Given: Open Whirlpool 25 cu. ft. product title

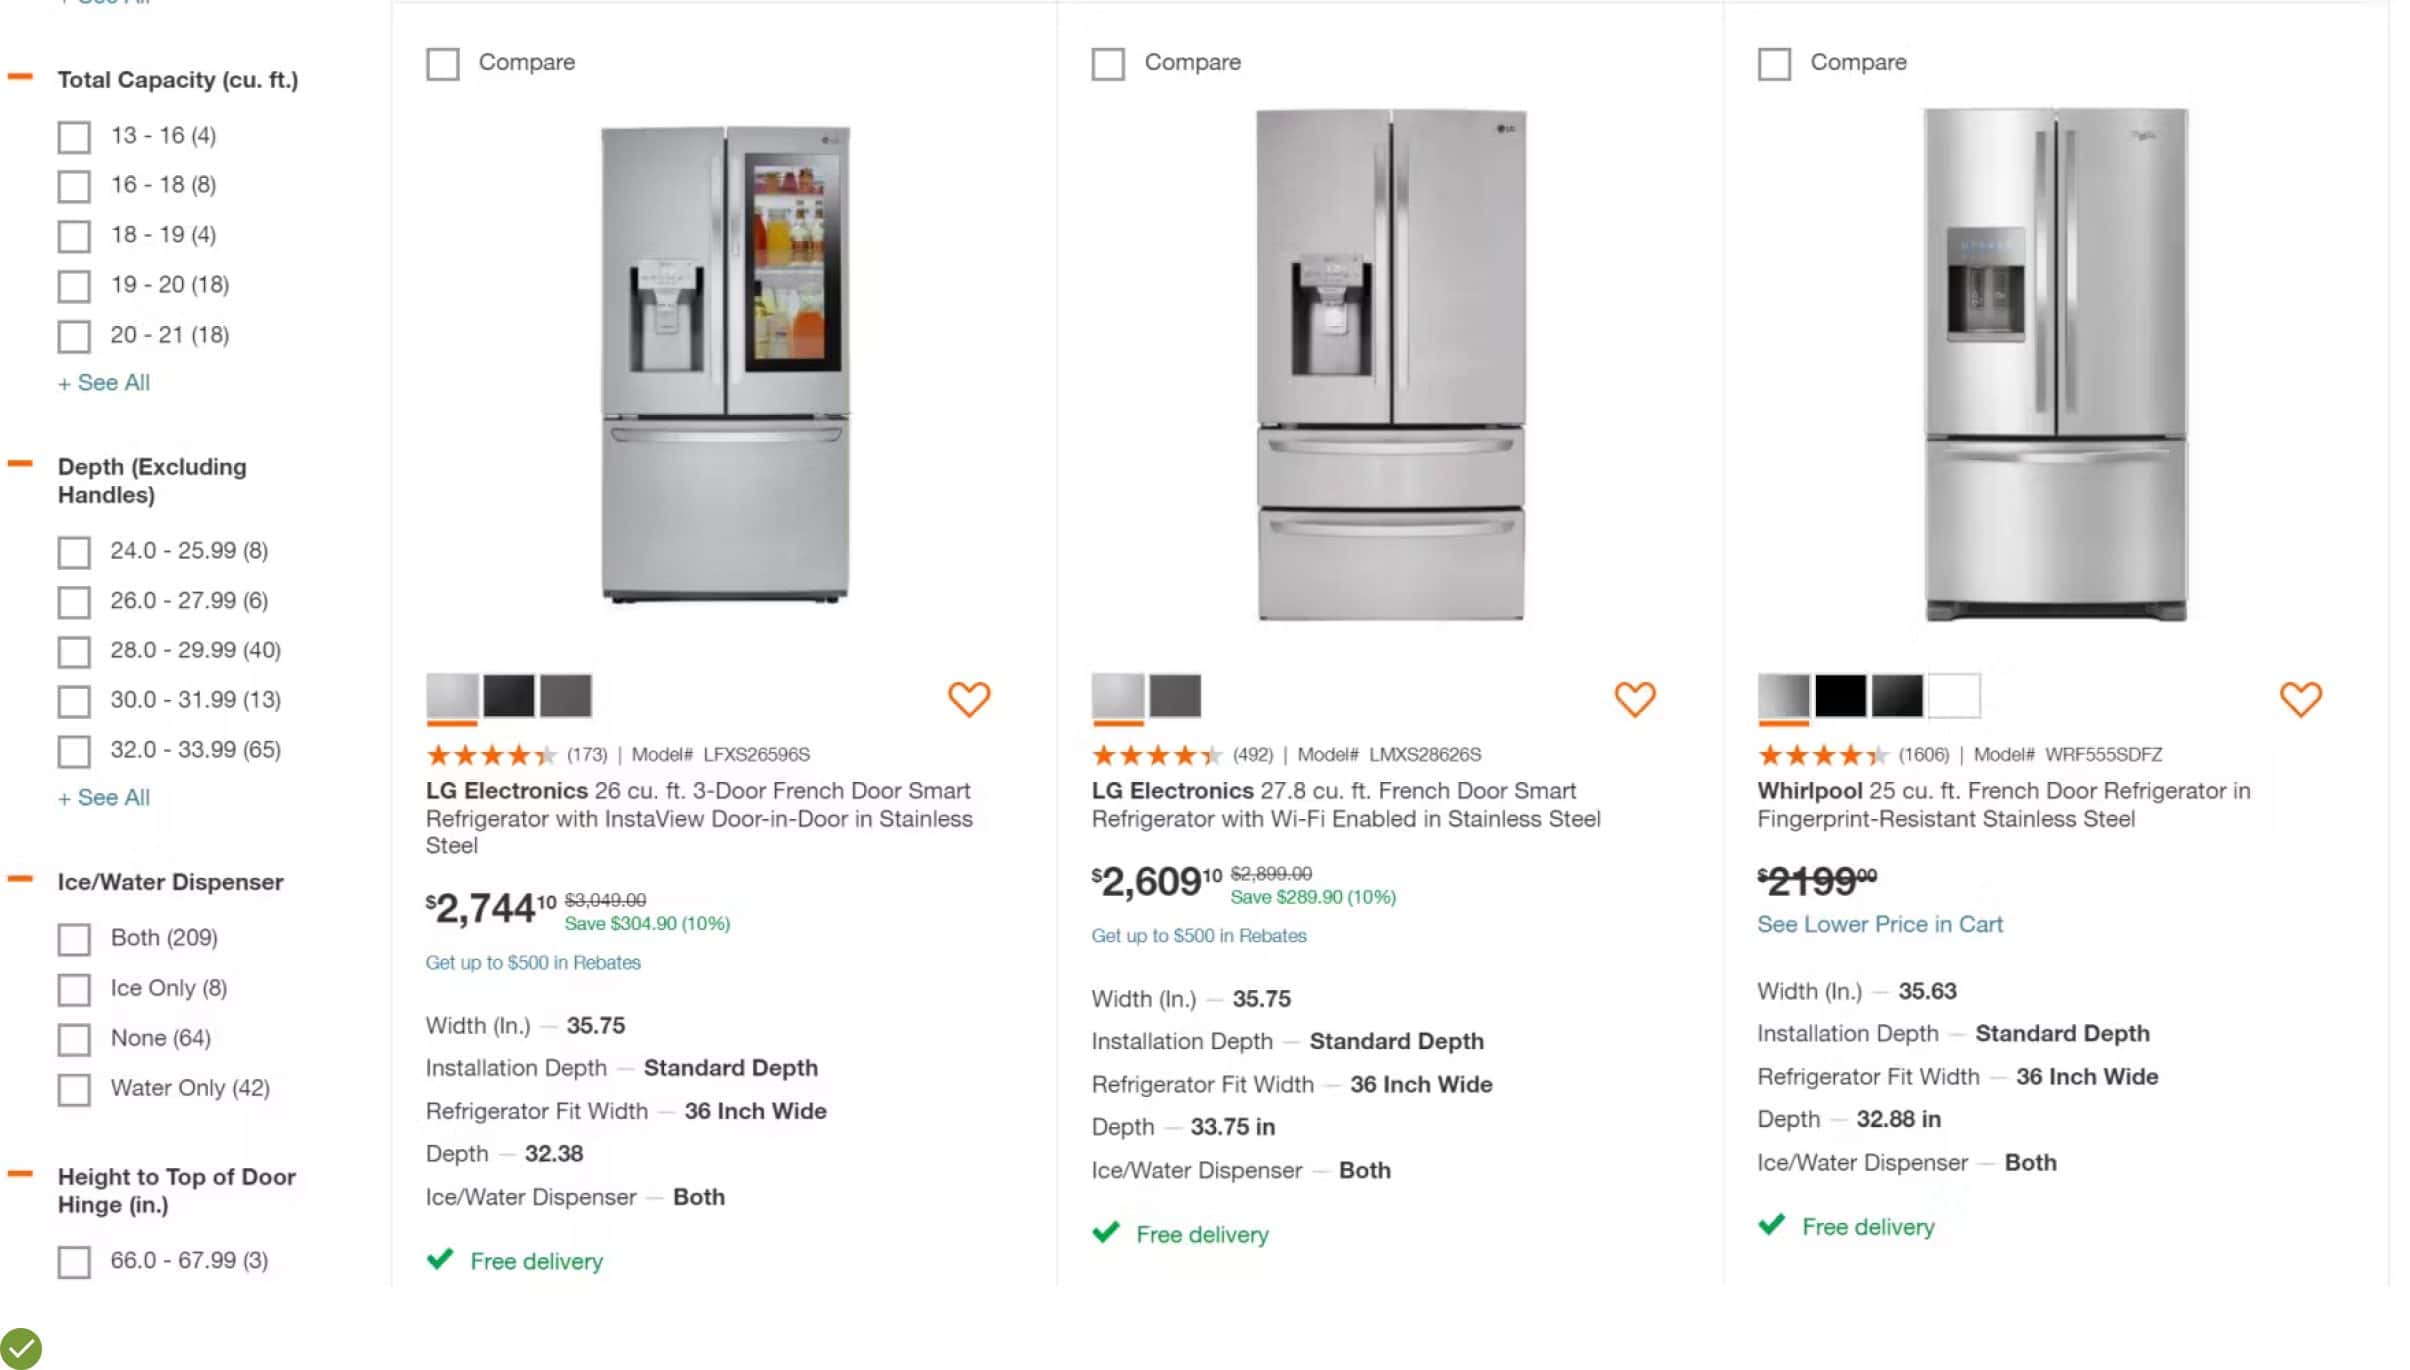Looking at the screenshot, I should (x=2003, y=805).
